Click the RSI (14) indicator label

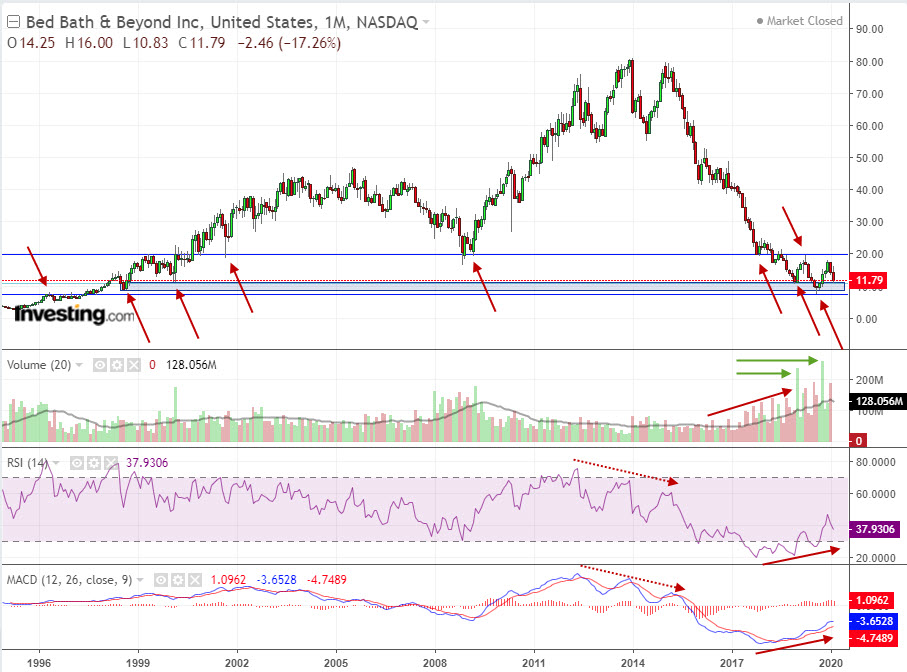(x=27, y=463)
